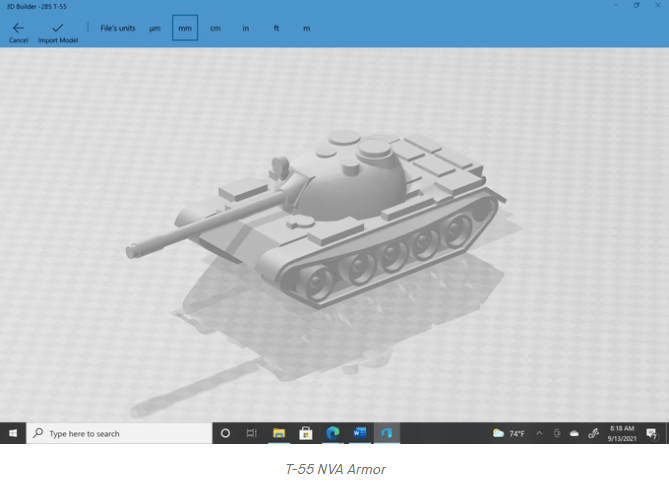Open the weather widget showing 74°F
669x487 pixels.
pos(508,433)
